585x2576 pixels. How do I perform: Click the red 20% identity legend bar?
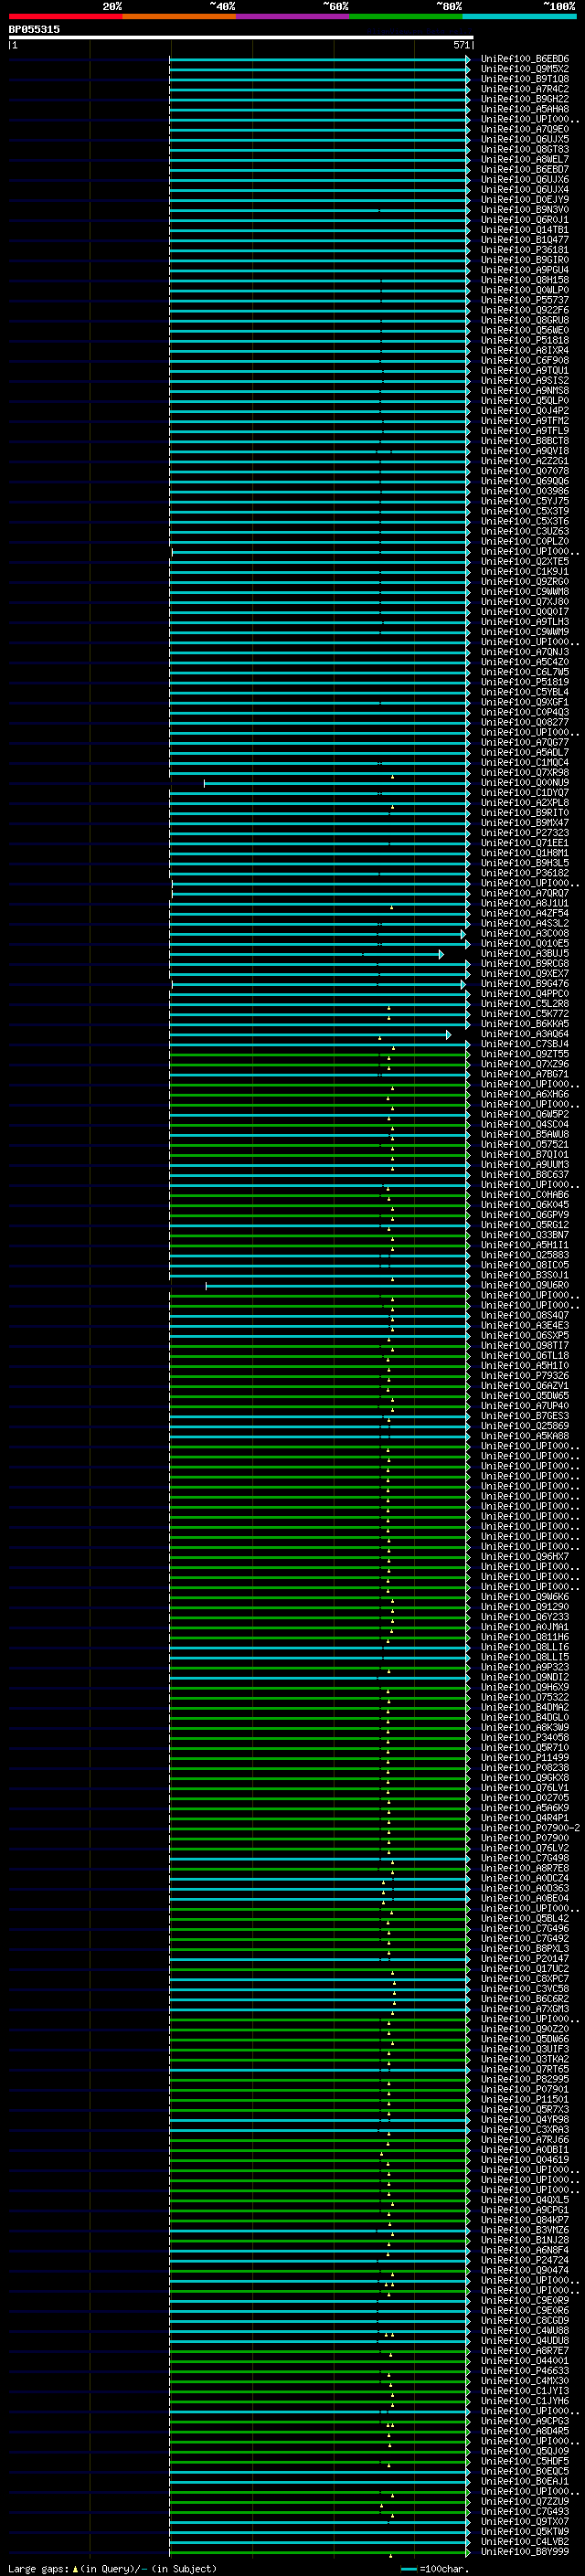coord(65,16)
